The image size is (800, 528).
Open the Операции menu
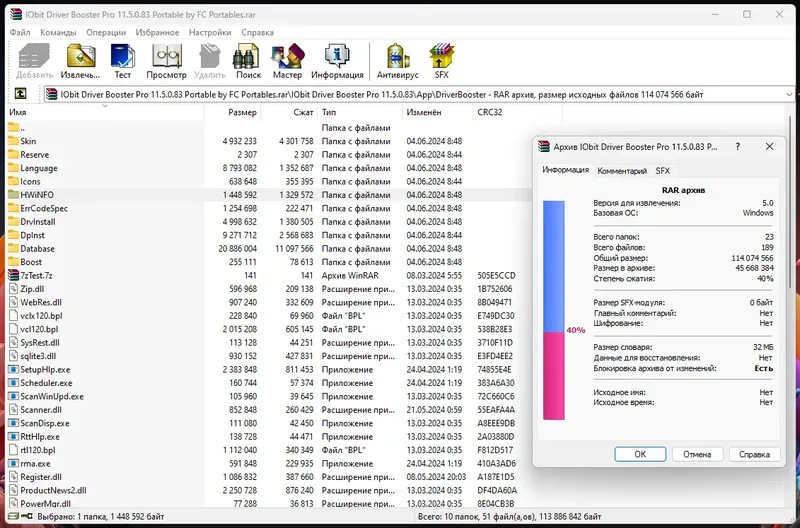click(106, 32)
